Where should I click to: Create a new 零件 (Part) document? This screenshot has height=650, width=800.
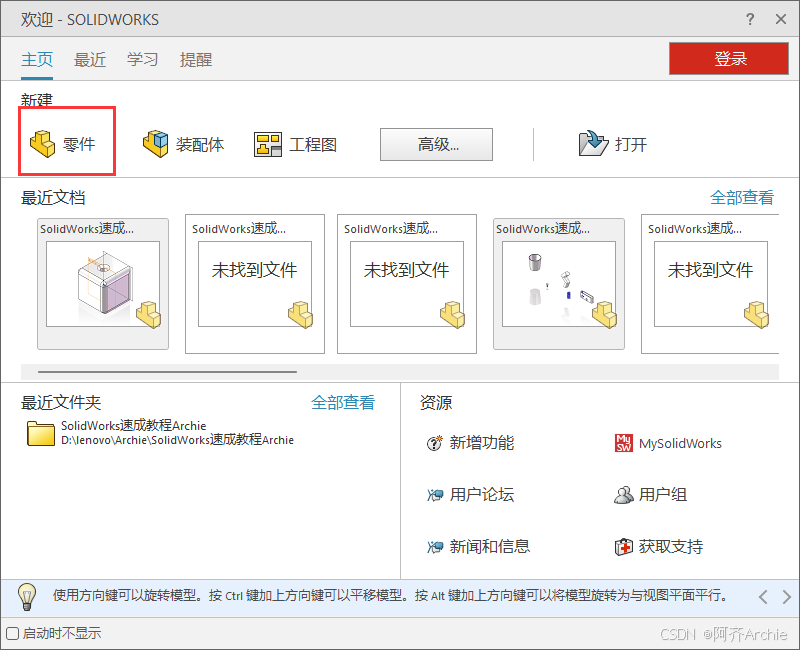[63, 143]
